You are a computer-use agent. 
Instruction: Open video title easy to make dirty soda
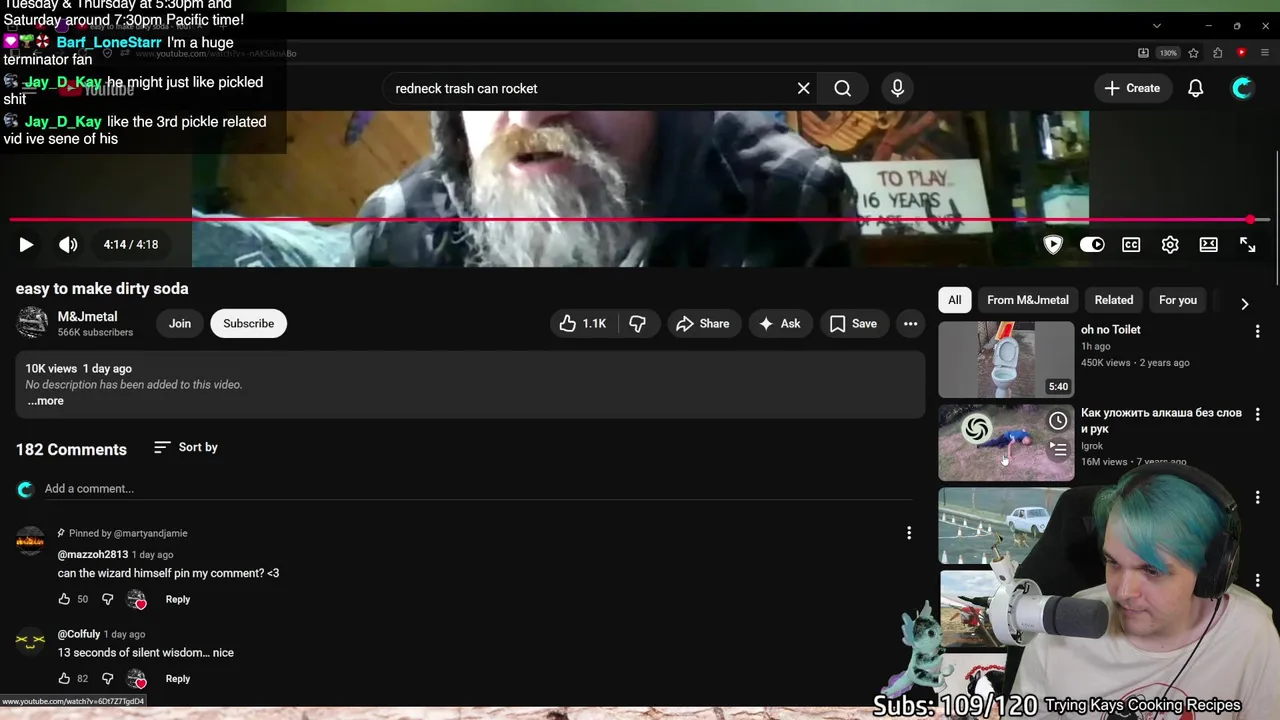pos(102,288)
